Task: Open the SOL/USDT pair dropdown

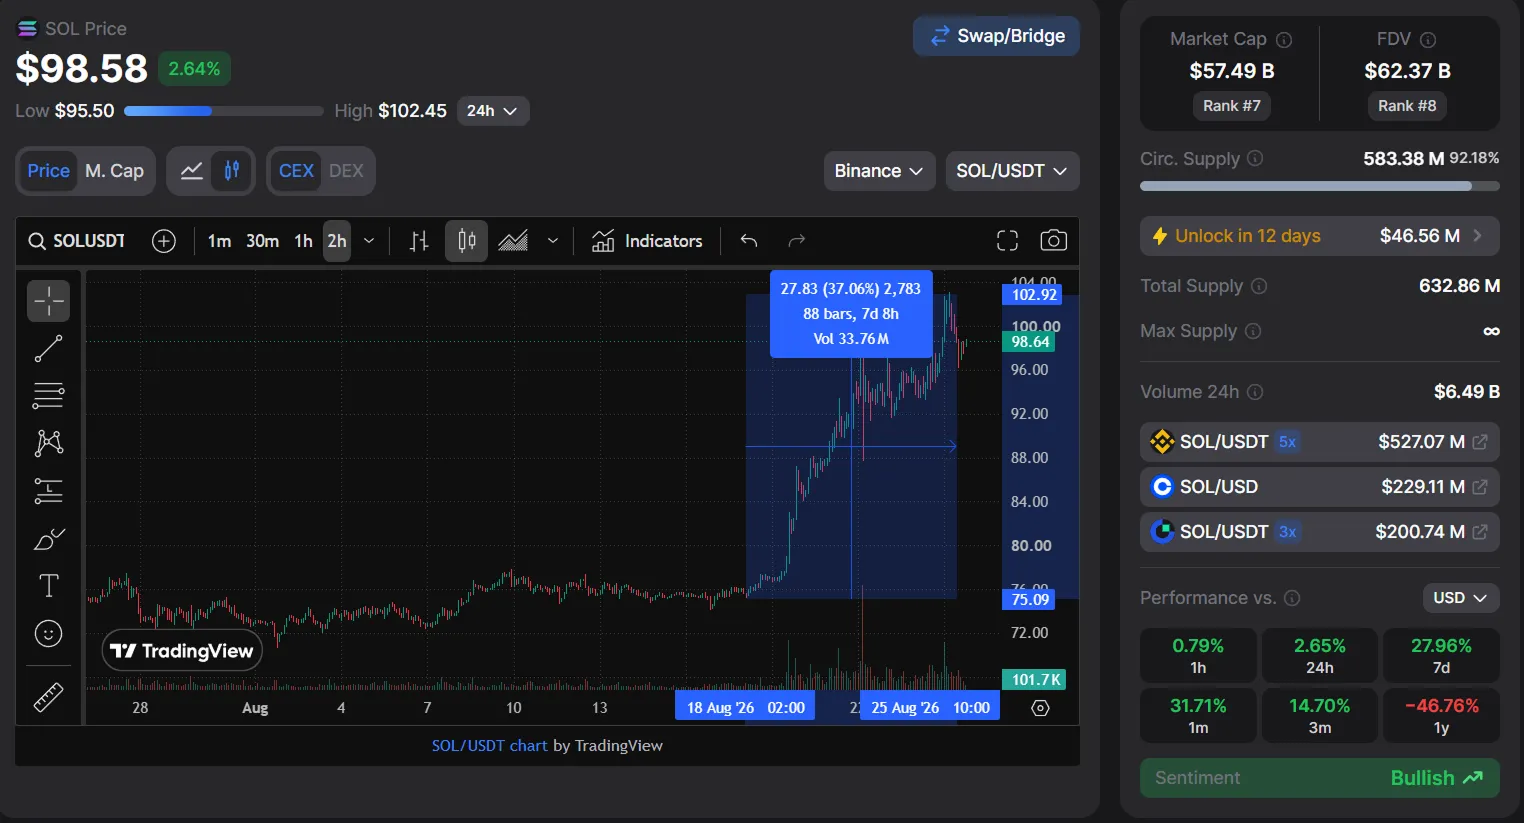Action: [x=1012, y=171]
